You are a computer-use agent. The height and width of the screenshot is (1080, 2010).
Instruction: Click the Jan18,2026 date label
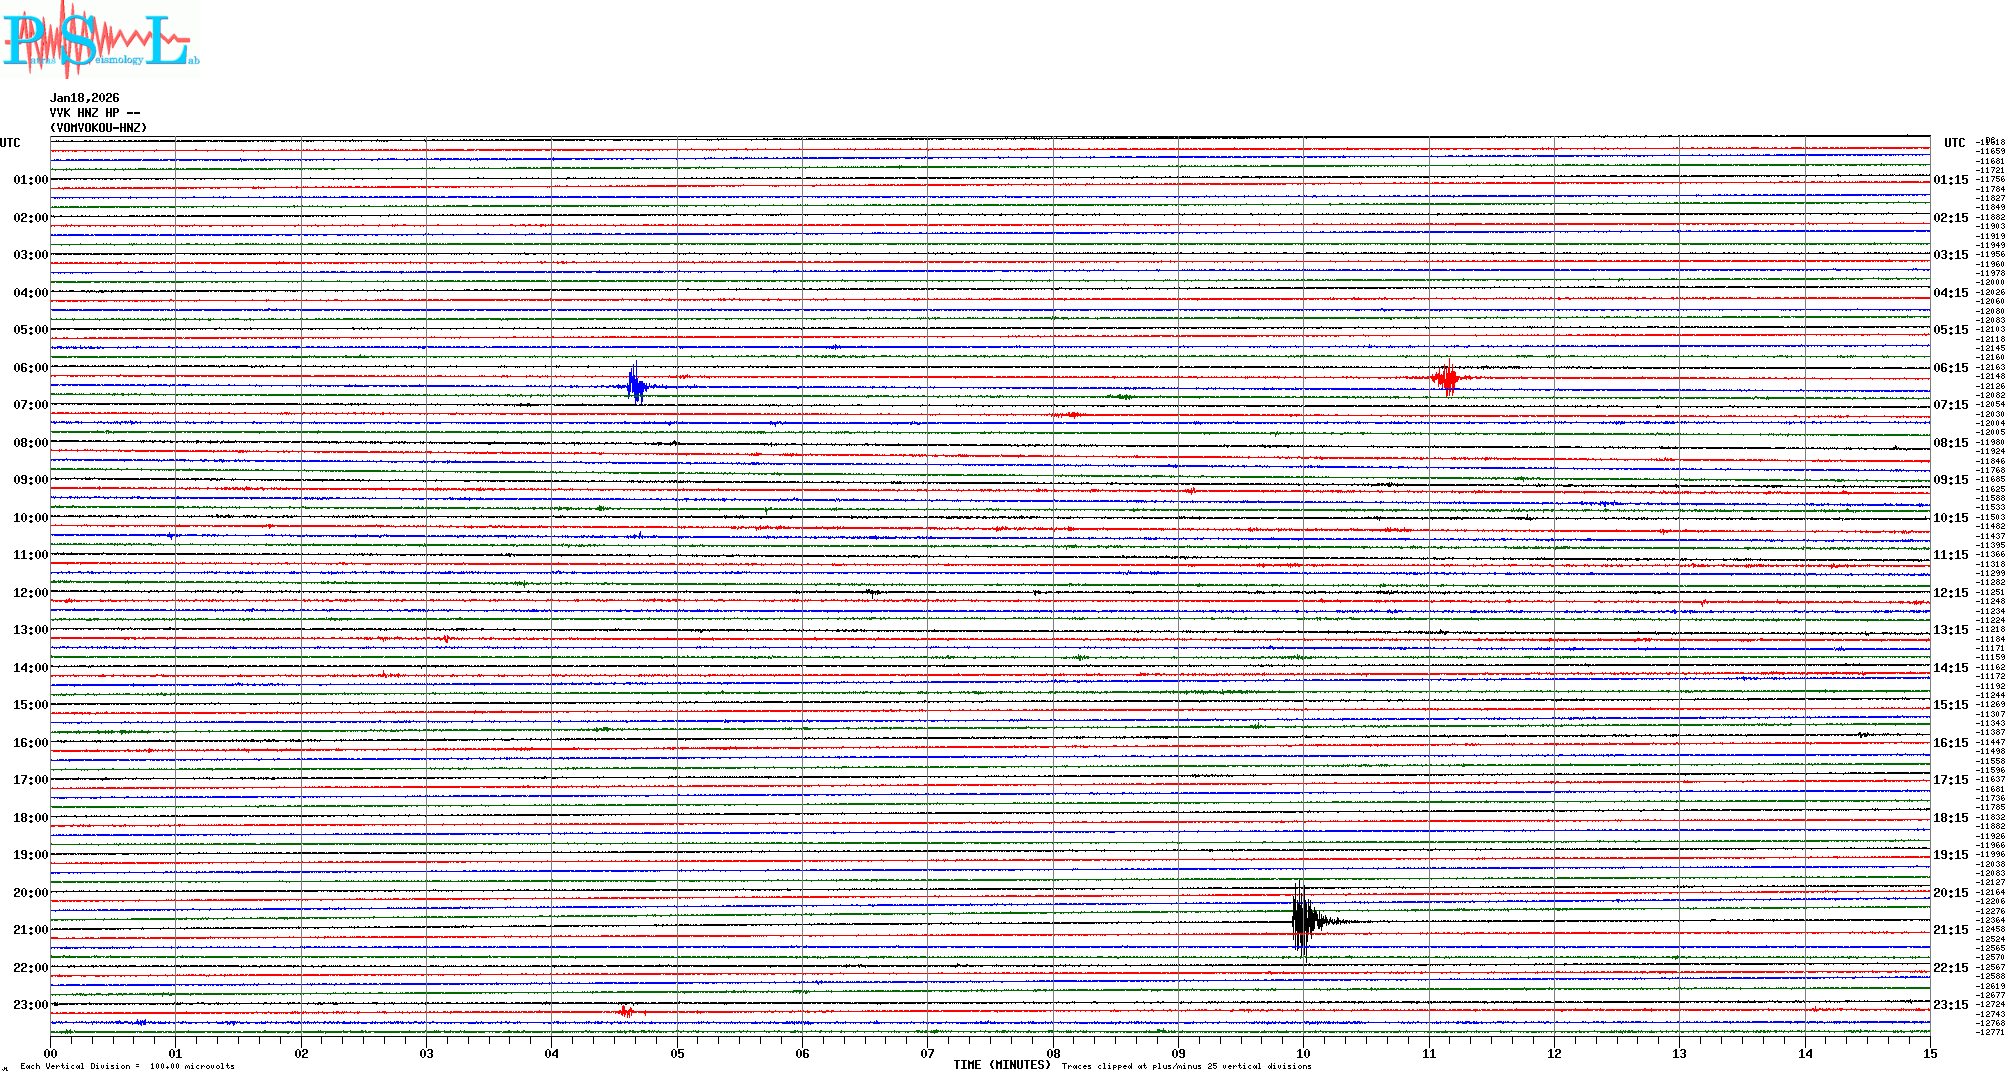pyautogui.click(x=85, y=98)
